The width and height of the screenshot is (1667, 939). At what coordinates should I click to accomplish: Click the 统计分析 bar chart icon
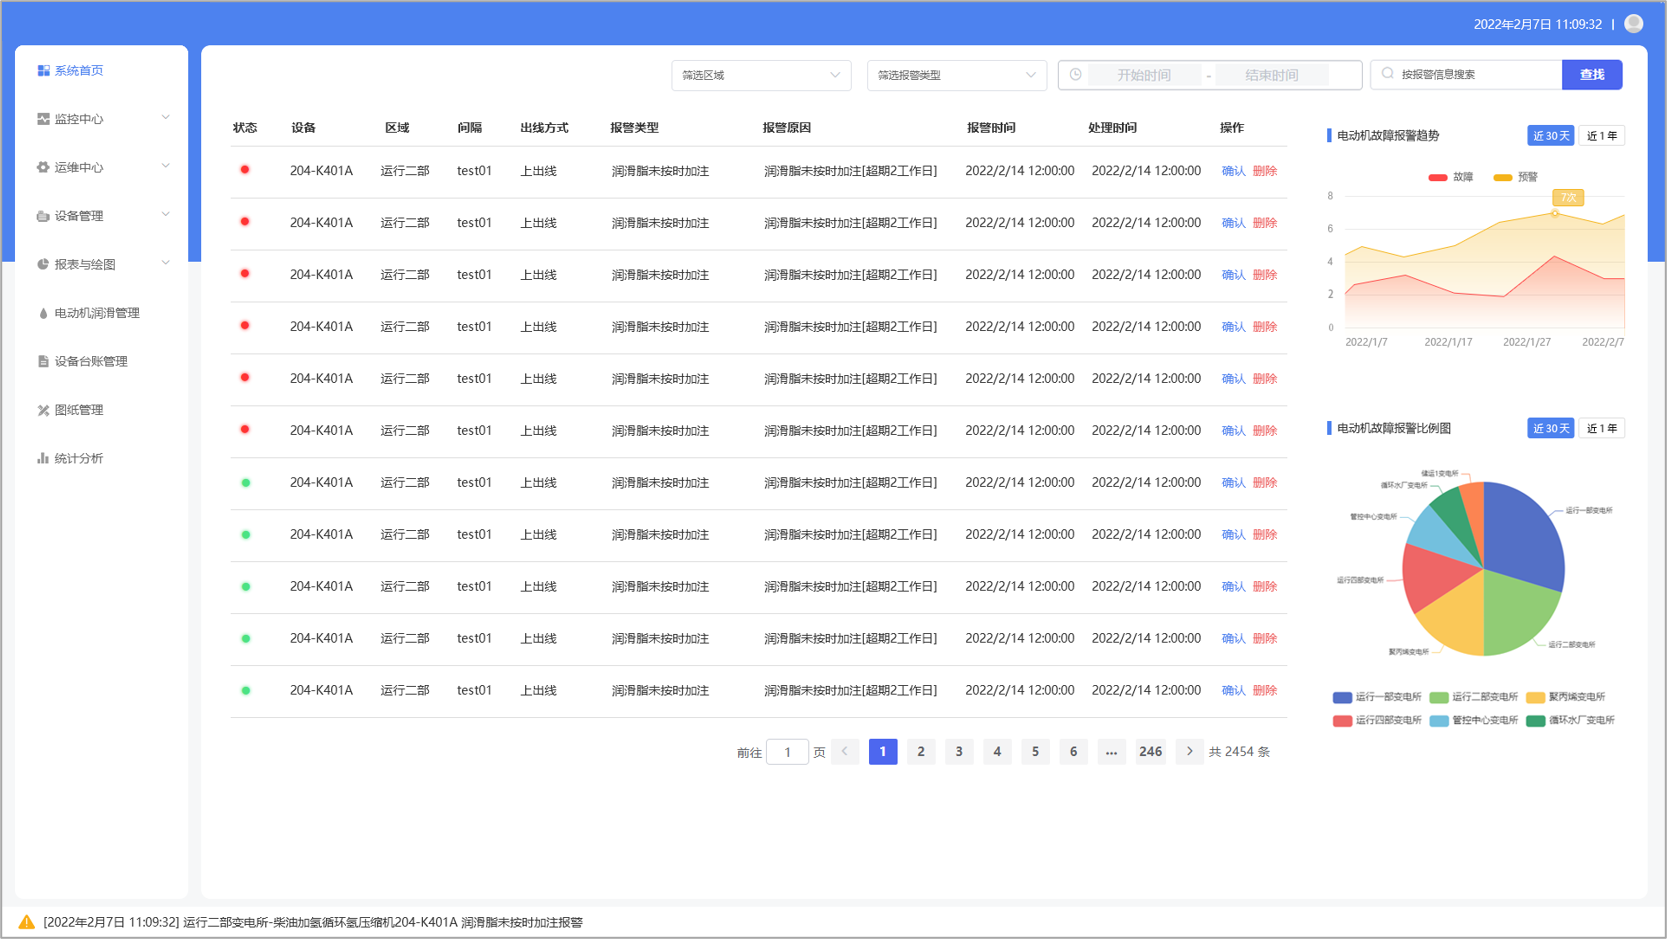[x=43, y=459]
